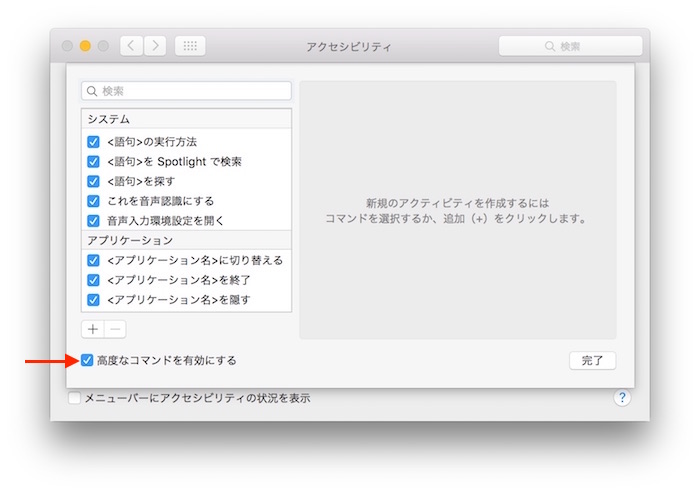The width and height of the screenshot is (700, 493).
Task: Toggle <アプリケーション名>を終了 checkbox
Action: [93, 280]
